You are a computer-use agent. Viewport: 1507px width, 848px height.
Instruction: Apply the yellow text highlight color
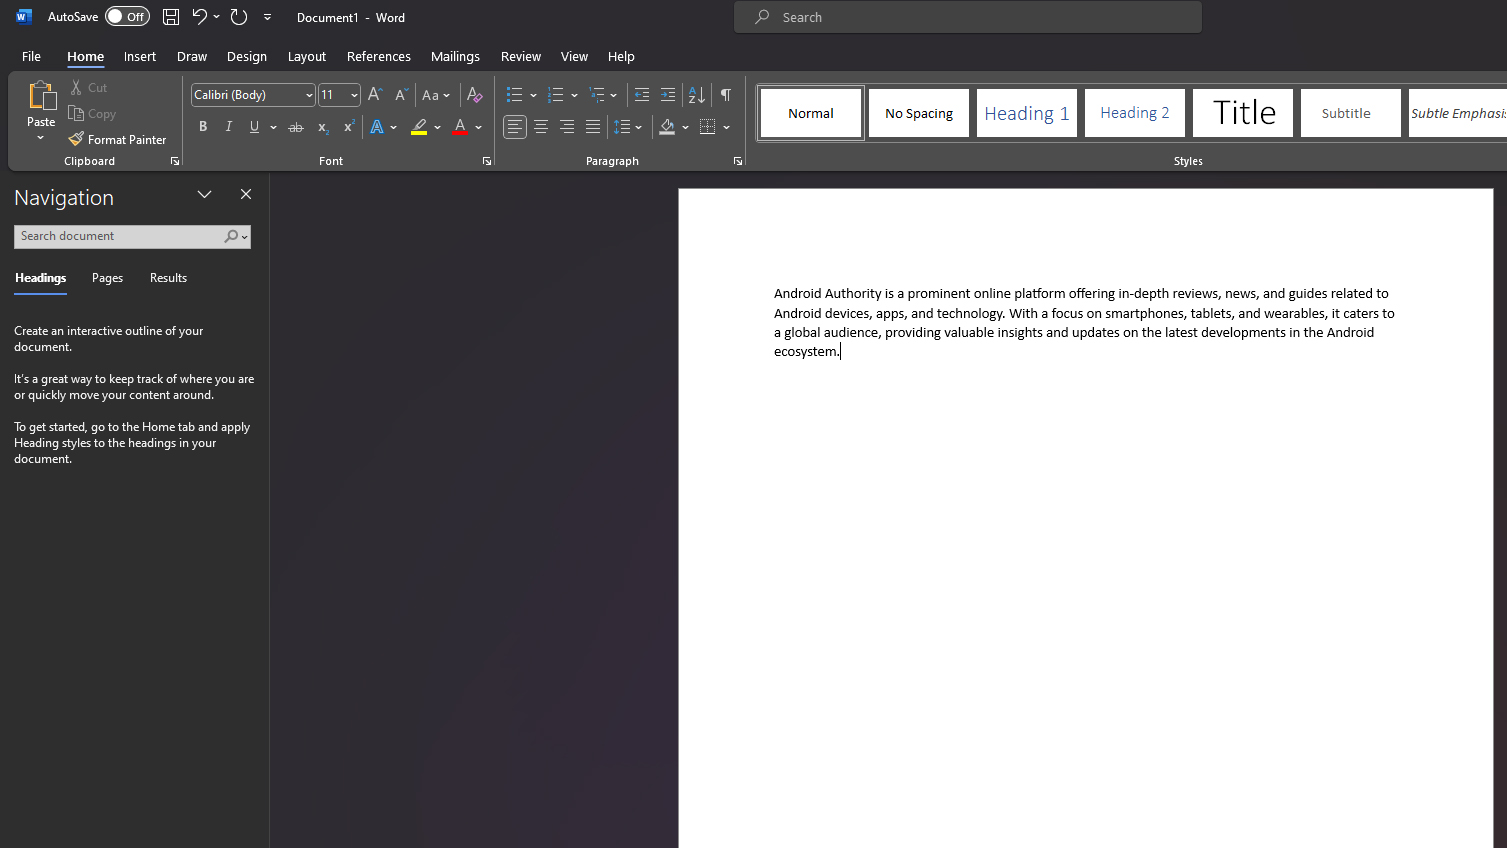pos(419,127)
